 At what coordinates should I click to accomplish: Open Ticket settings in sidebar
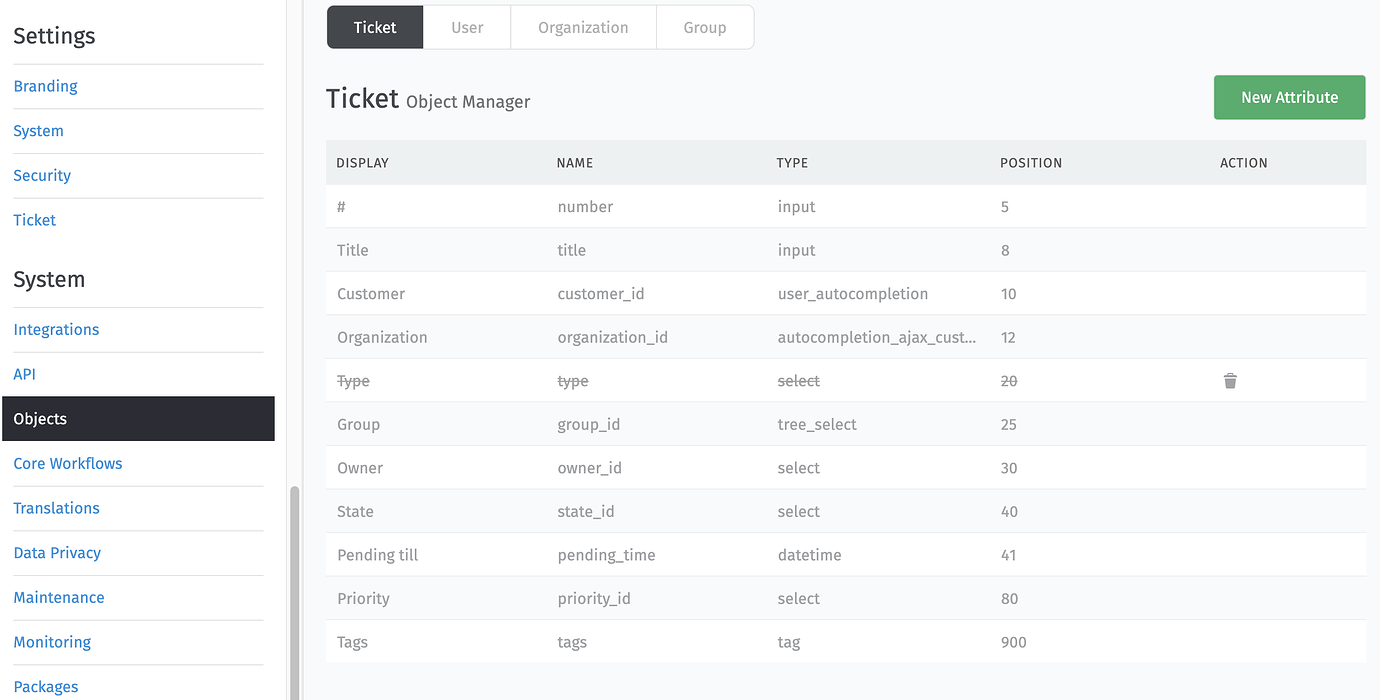click(34, 219)
